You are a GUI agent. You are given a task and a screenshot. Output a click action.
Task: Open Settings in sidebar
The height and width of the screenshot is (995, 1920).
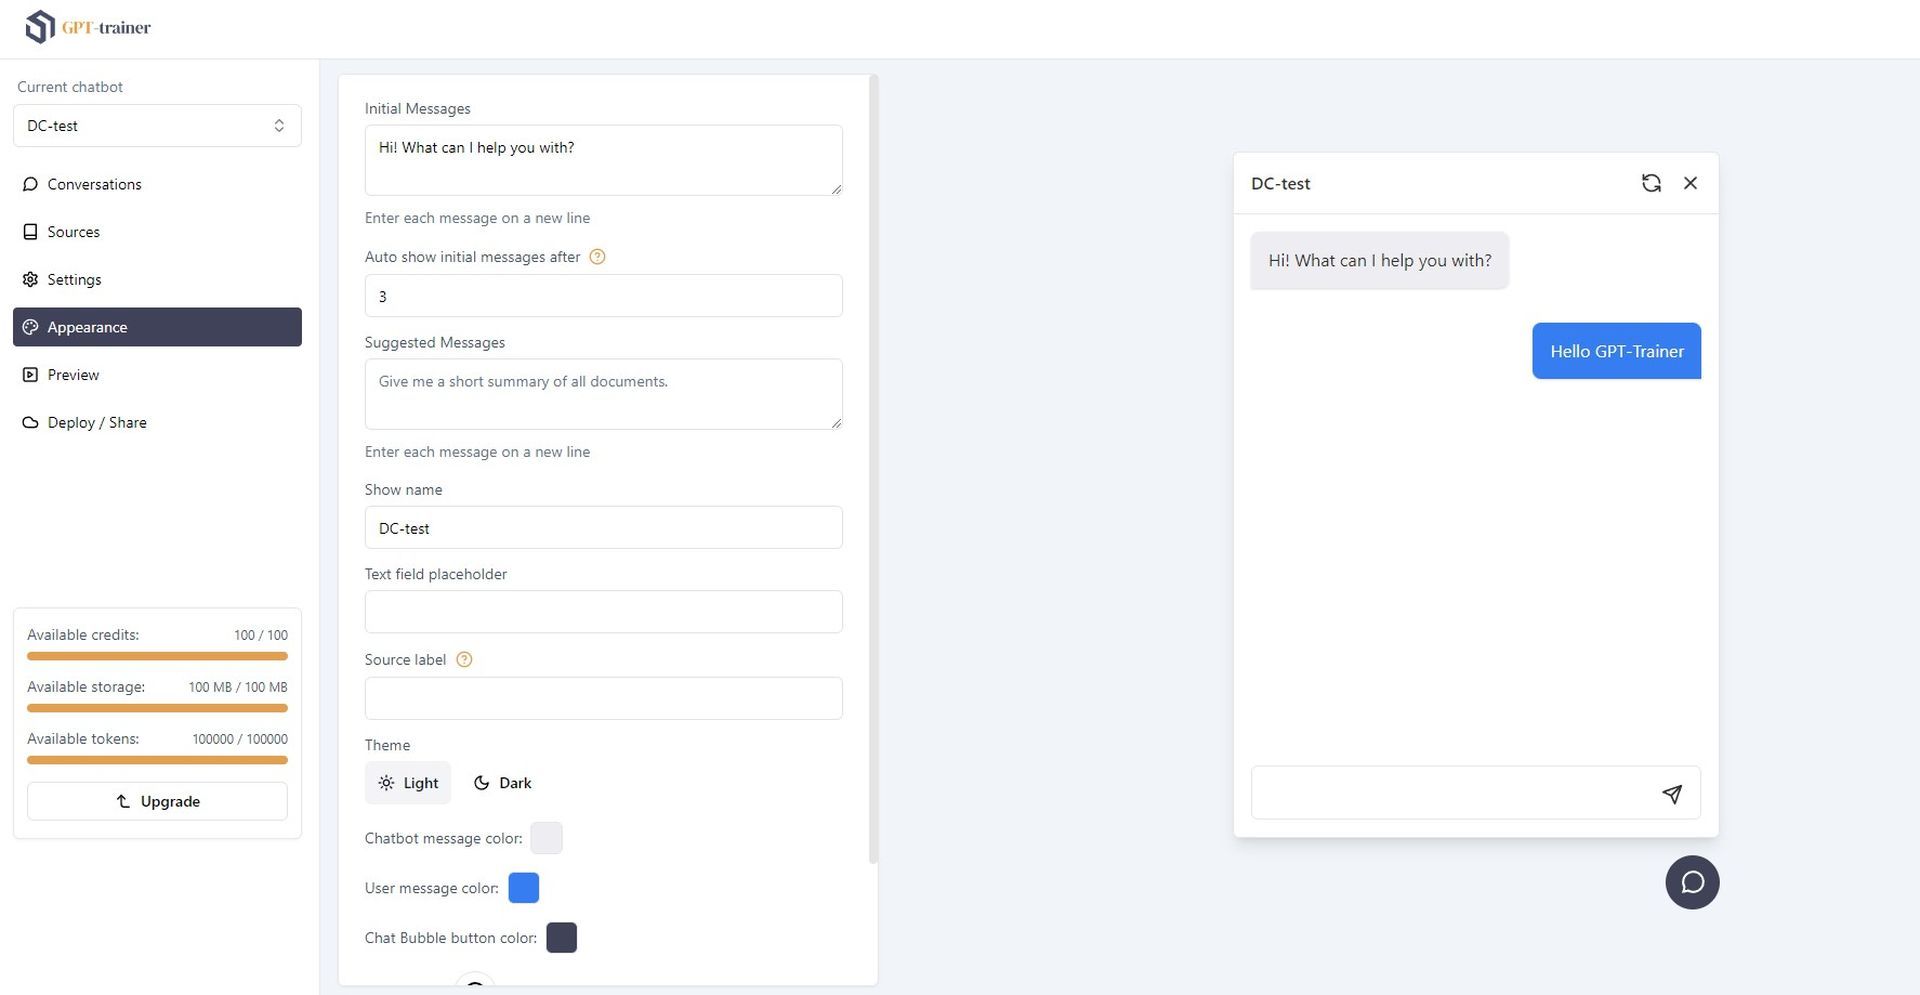(157, 279)
